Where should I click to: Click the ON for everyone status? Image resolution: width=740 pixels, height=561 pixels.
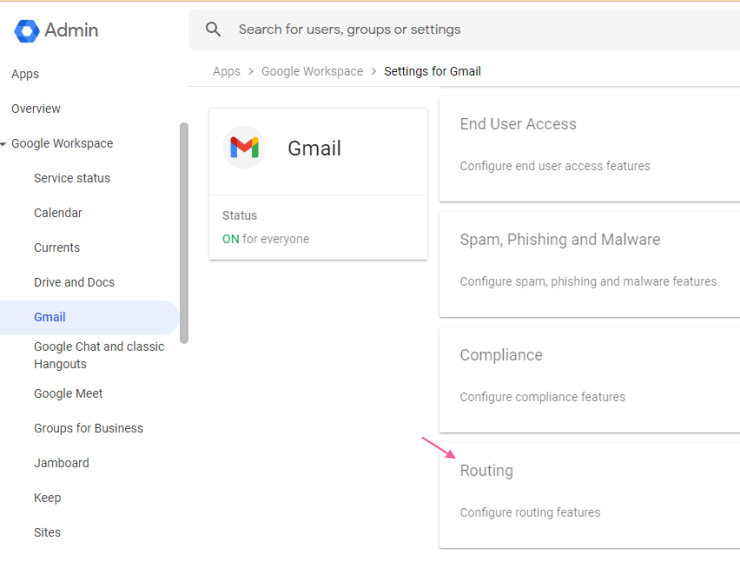tap(266, 239)
